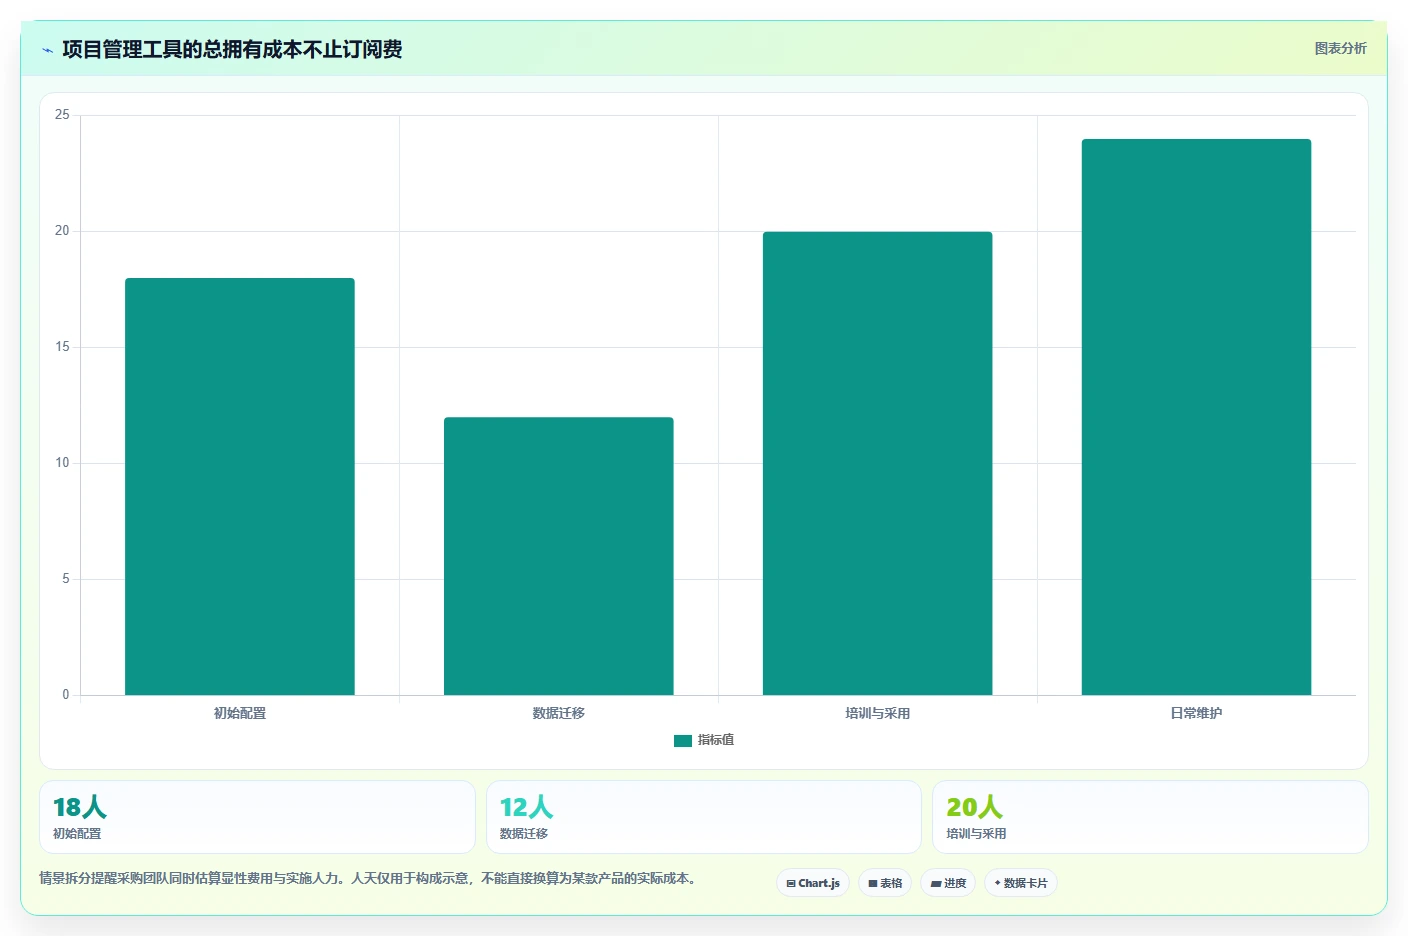Toggle the 指标值 legend item
Viewport: 1408px width, 936px height.
point(704,740)
